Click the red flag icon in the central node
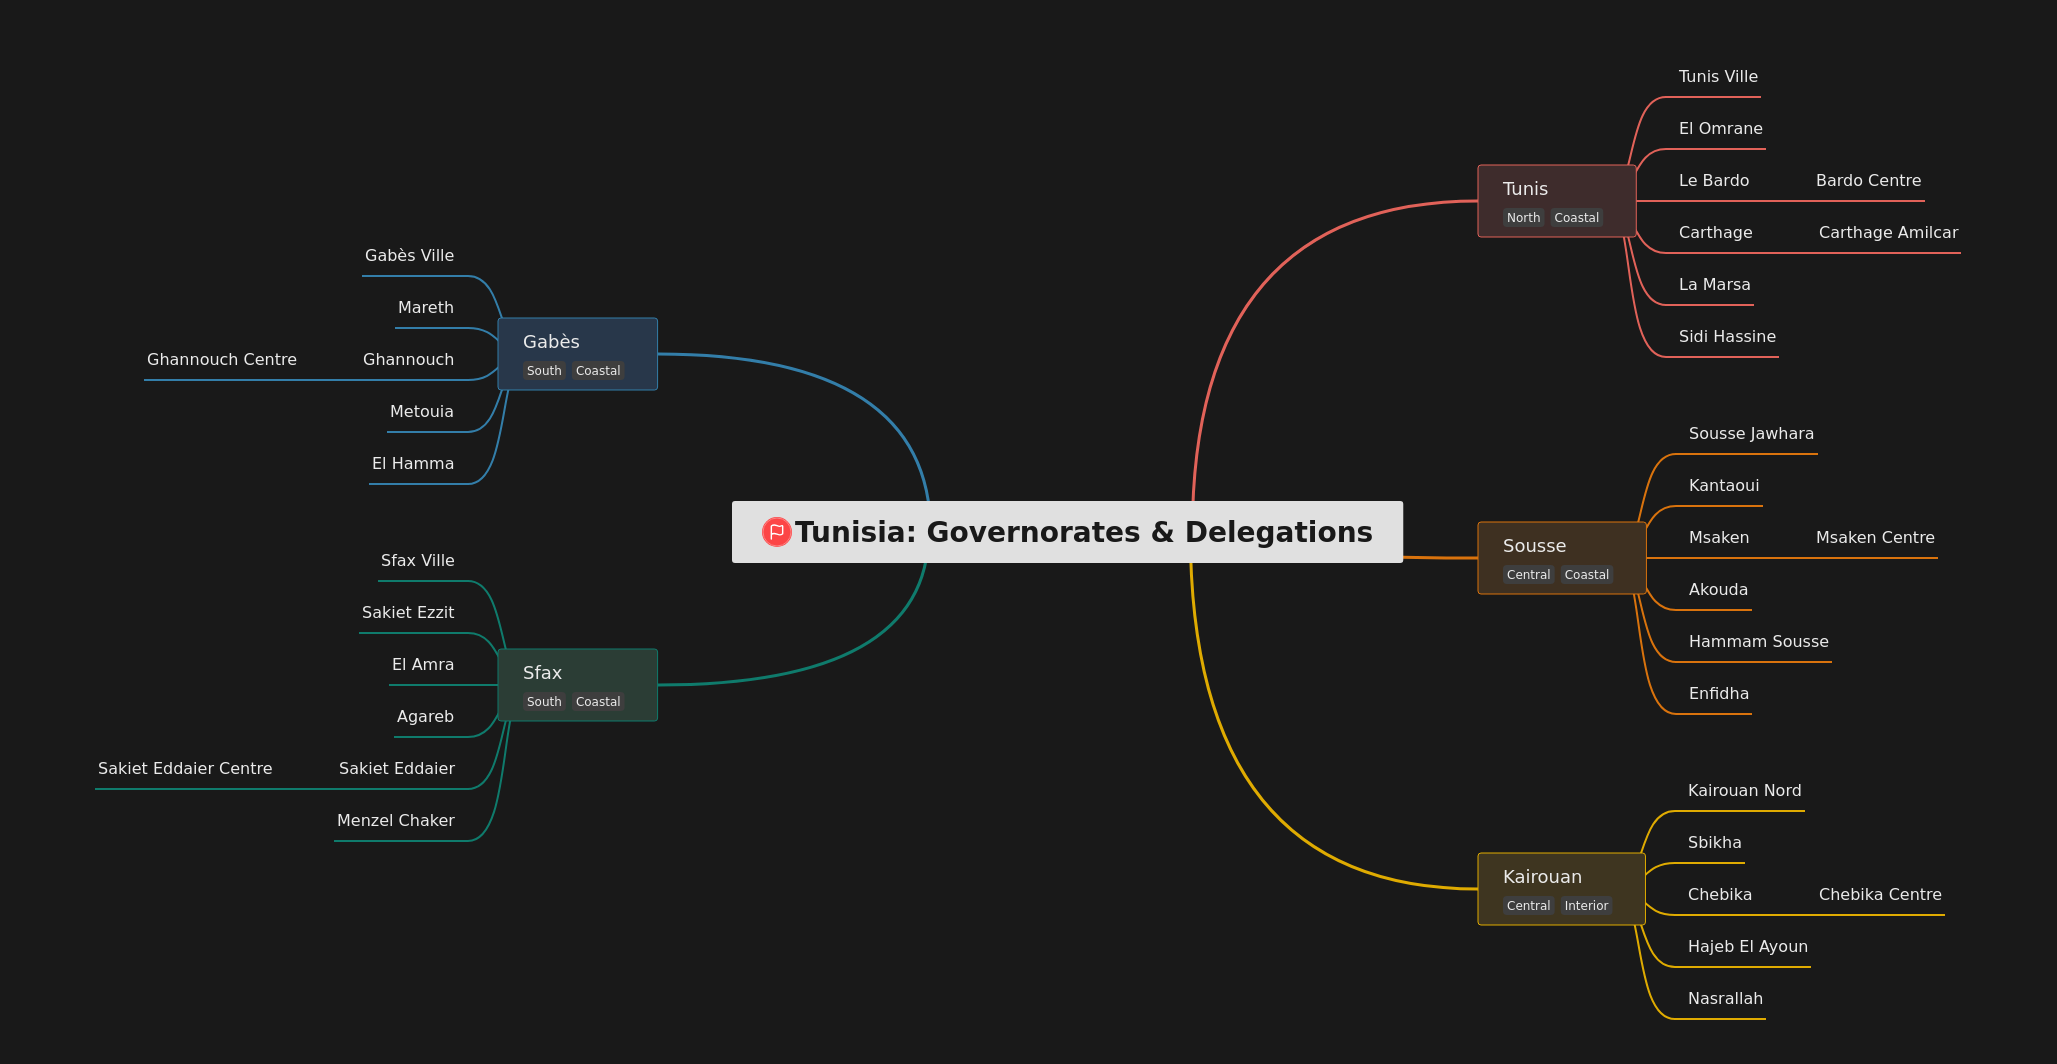The image size is (2057, 1064). 776,532
